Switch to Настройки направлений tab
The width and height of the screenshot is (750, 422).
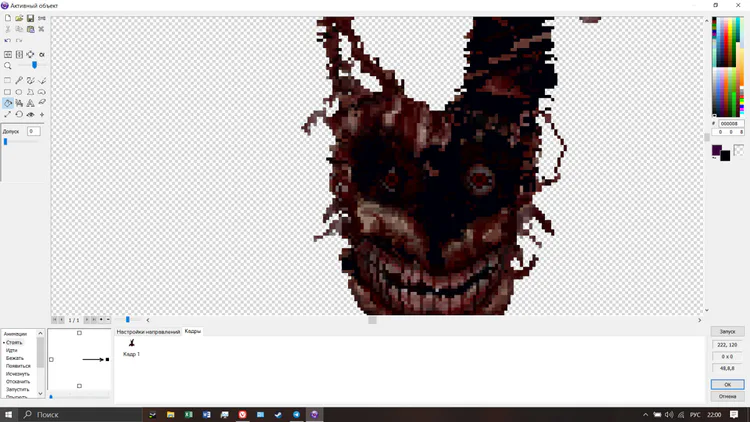point(148,332)
